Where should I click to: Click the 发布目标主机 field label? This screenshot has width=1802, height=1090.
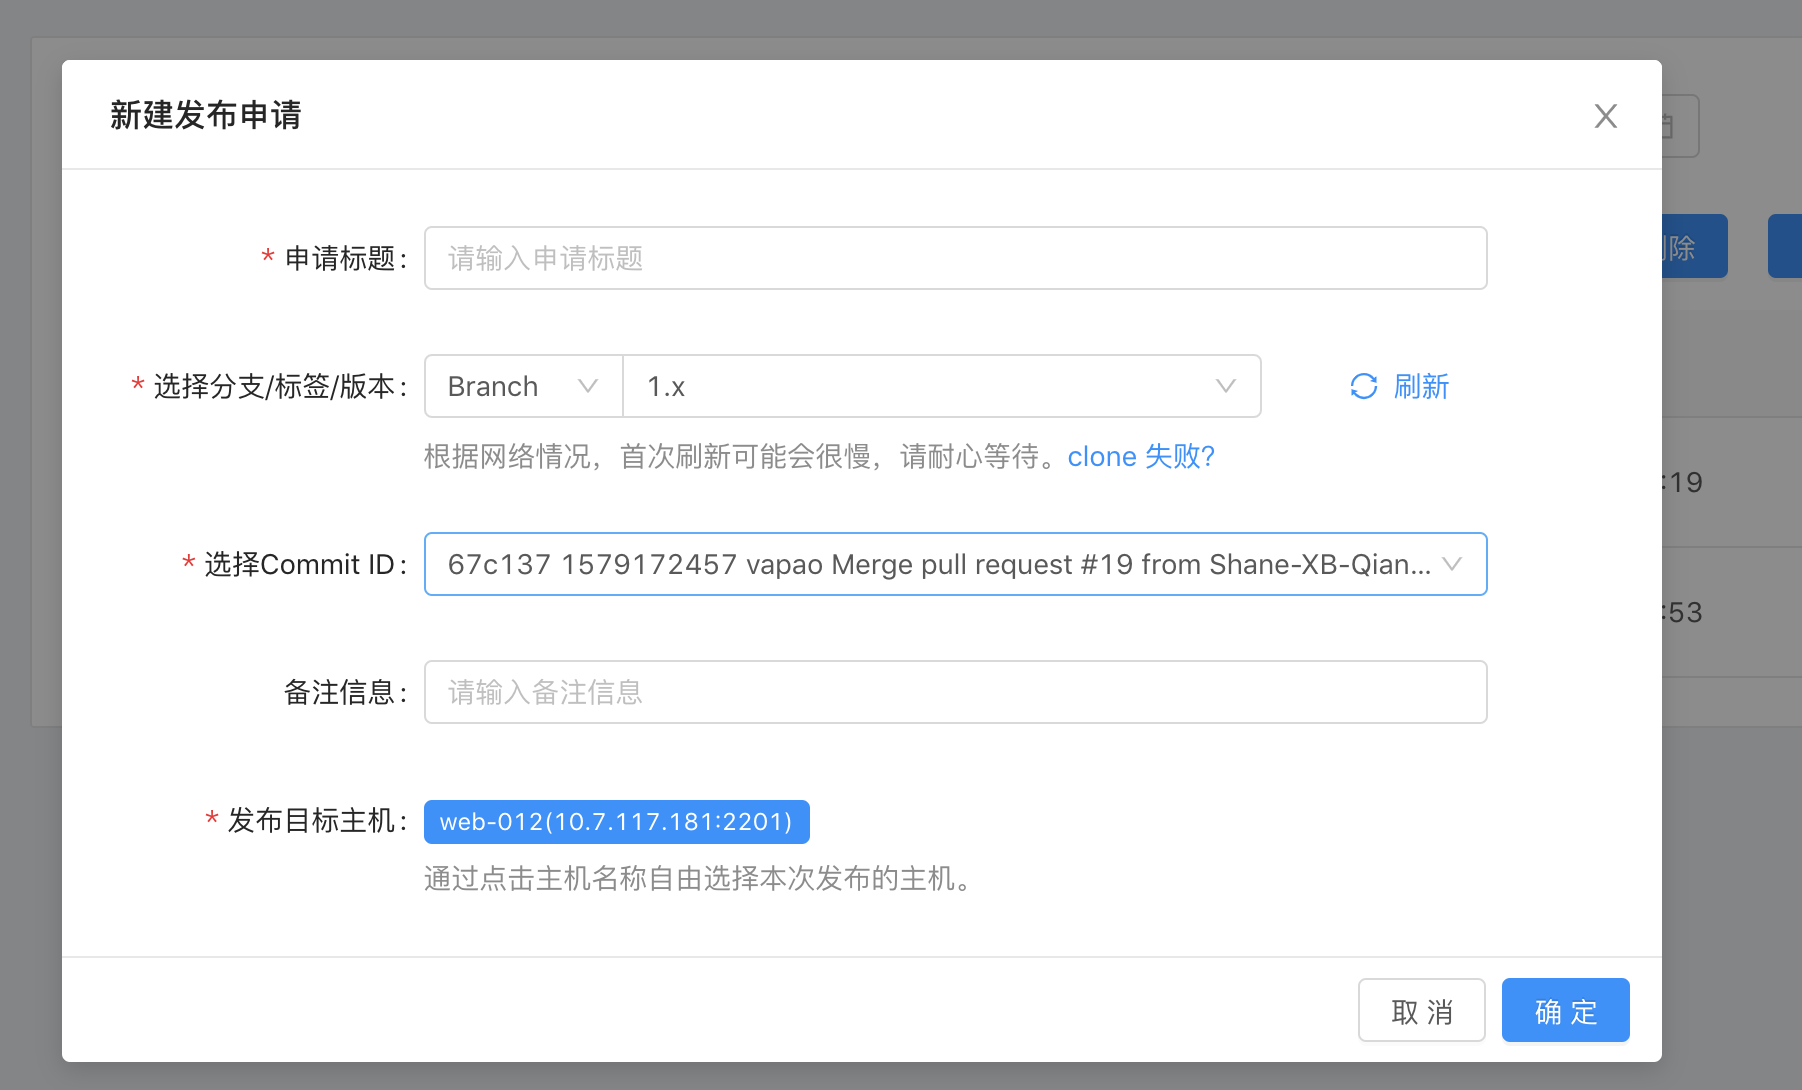tap(312, 820)
